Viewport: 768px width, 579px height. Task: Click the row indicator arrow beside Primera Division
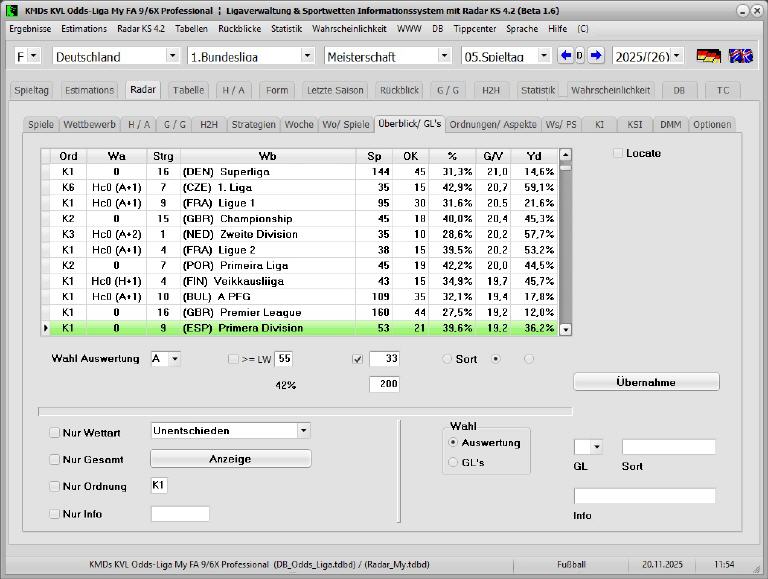[45, 328]
